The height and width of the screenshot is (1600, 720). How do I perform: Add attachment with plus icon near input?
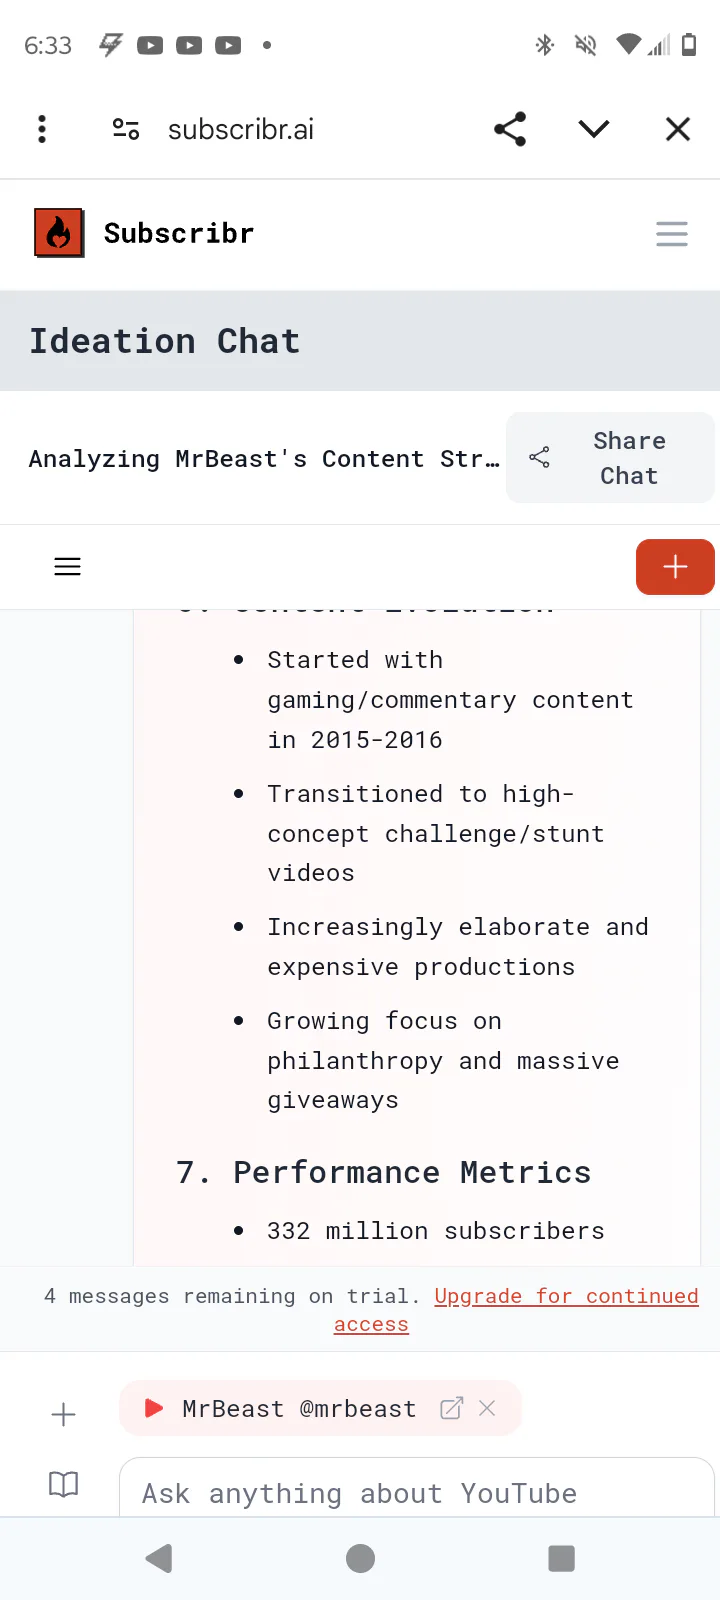pos(63,1414)
